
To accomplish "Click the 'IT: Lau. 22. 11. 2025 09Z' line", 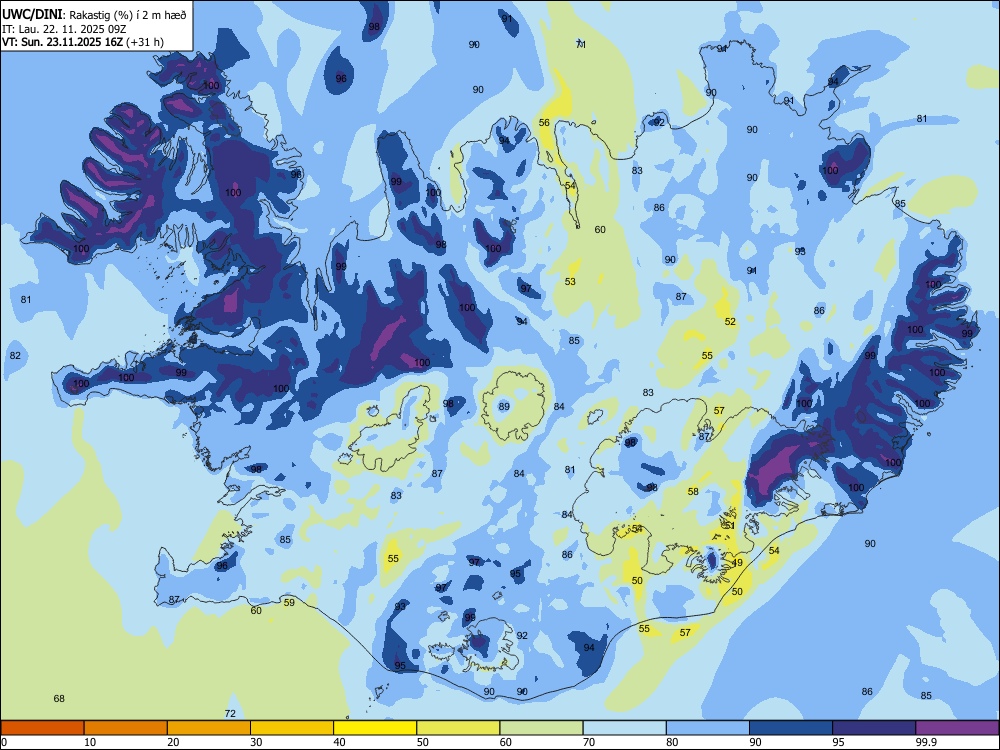I will [57, 29].
